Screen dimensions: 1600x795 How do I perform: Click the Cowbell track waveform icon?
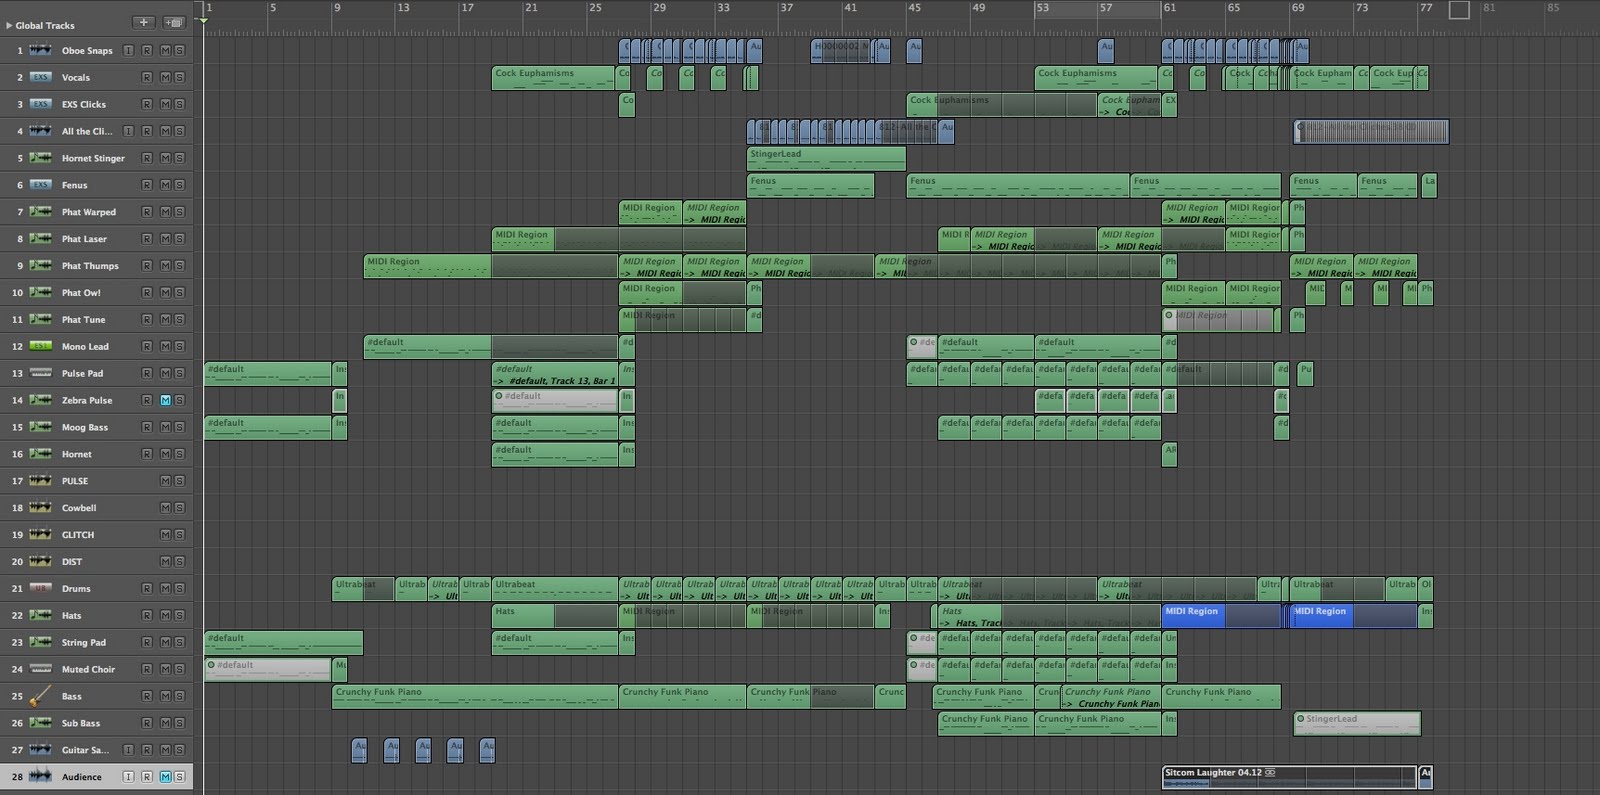(40, 508)
